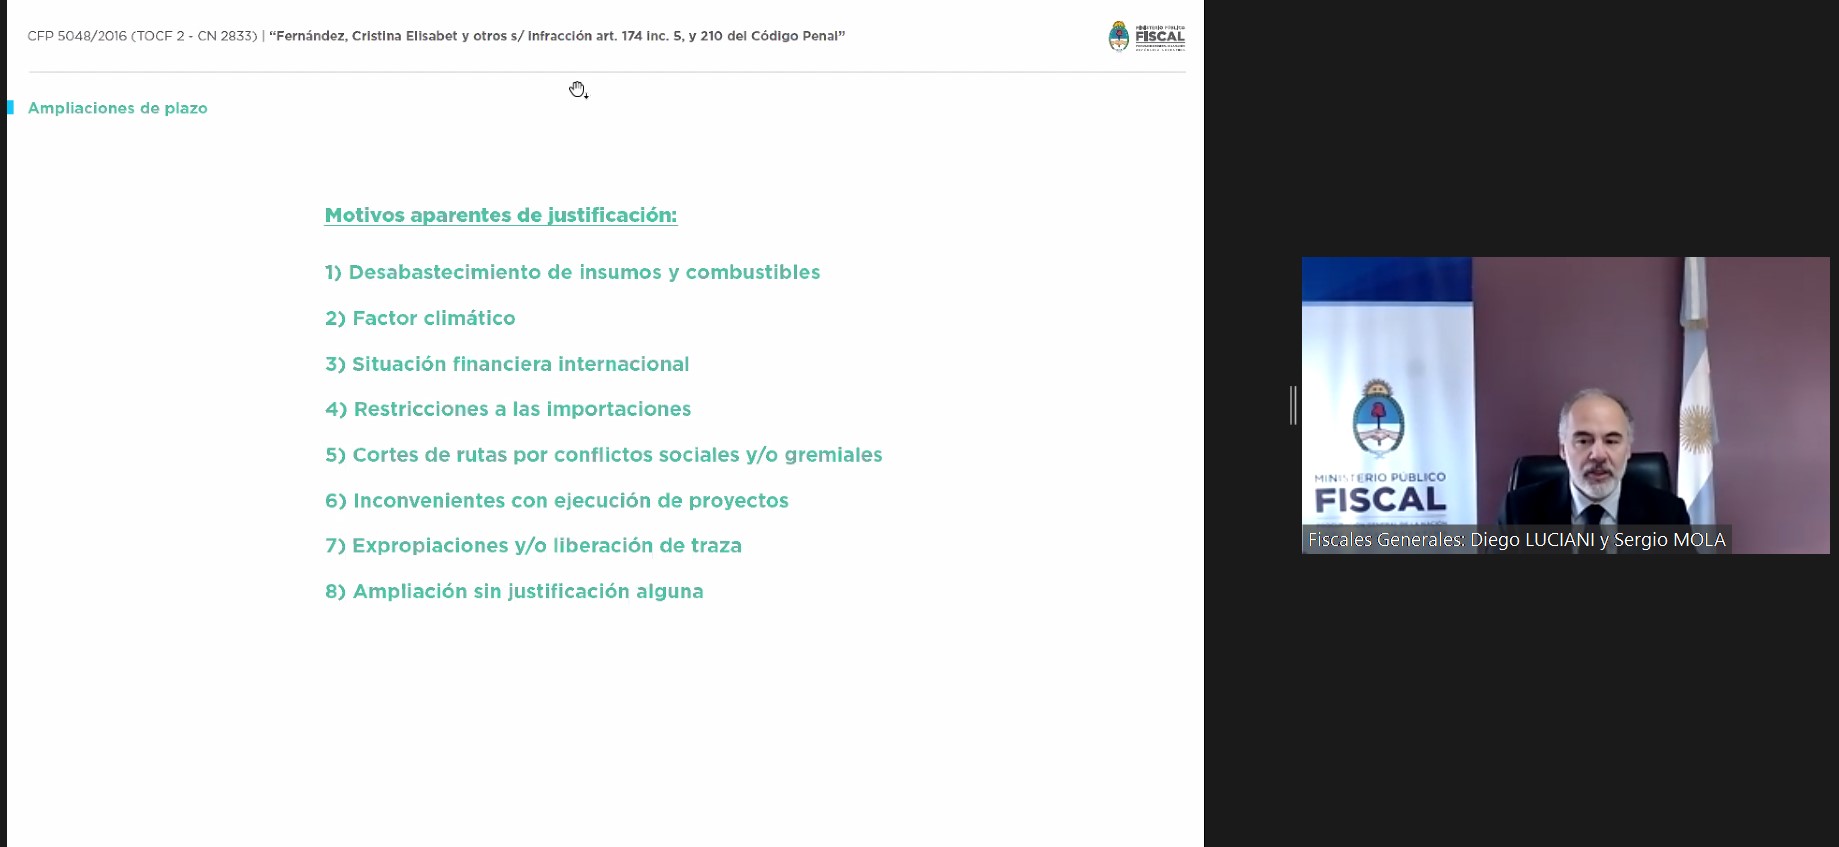The image size is (1839, 847).
Task: Click item 1 Desabastecimiento de insumos y combustibles
Action: (x=572, y=272)
